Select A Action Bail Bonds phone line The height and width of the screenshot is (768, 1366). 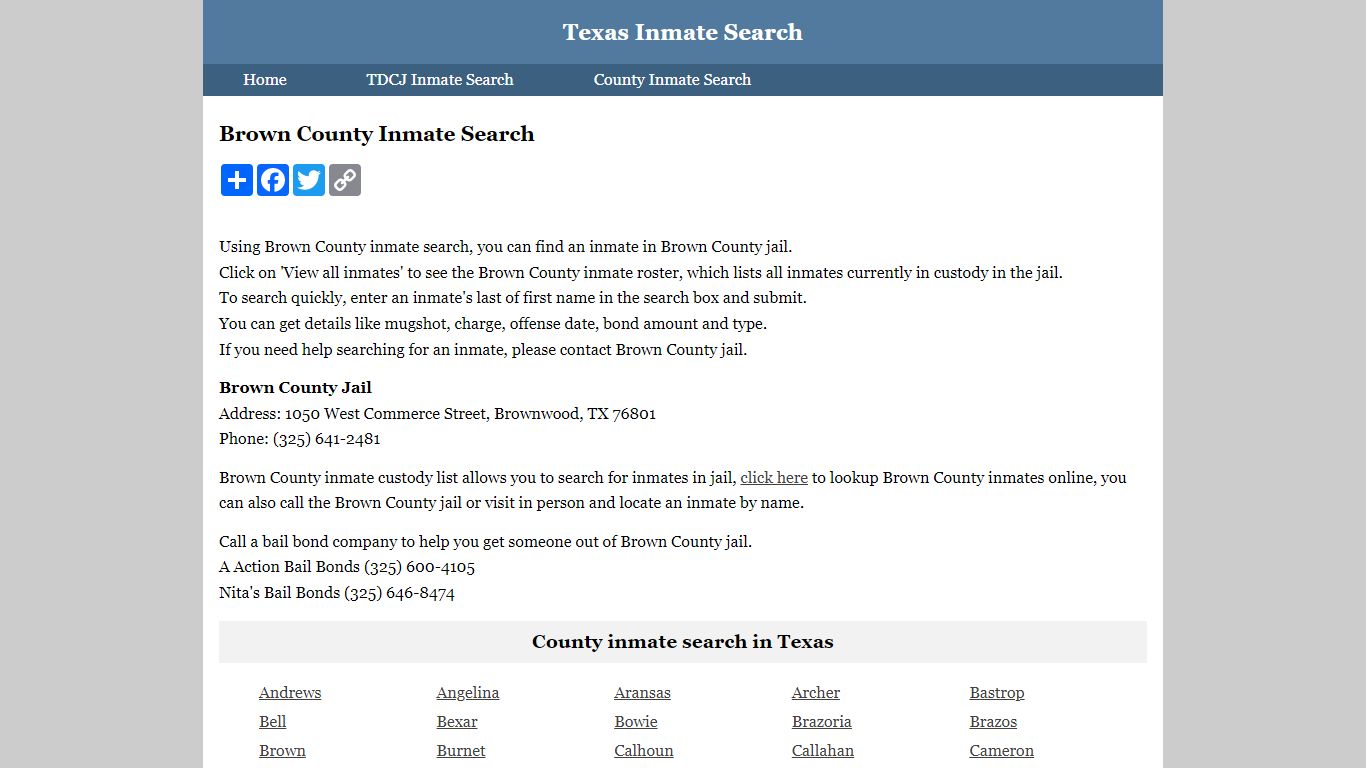(347, 567)
